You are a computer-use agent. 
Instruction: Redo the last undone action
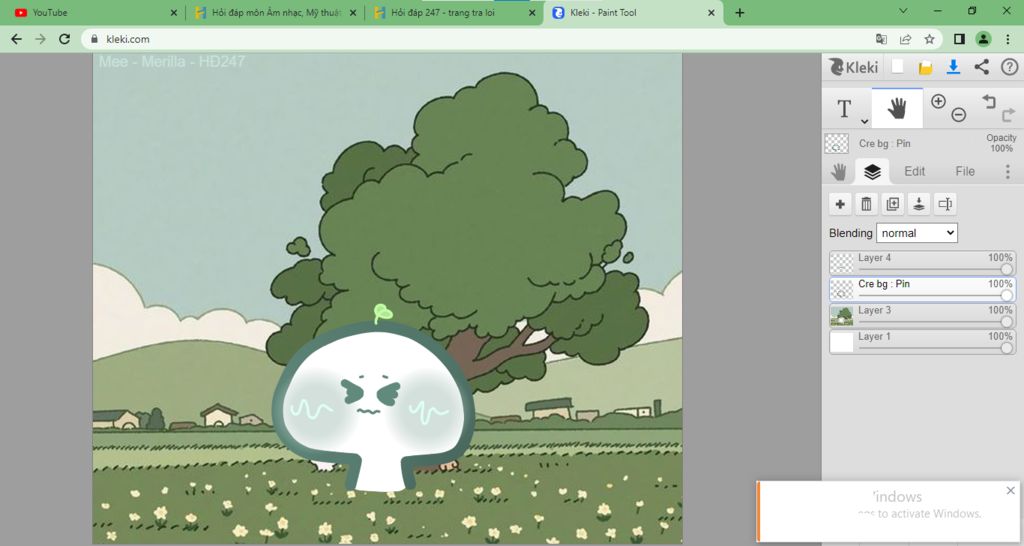[1009, 115]
